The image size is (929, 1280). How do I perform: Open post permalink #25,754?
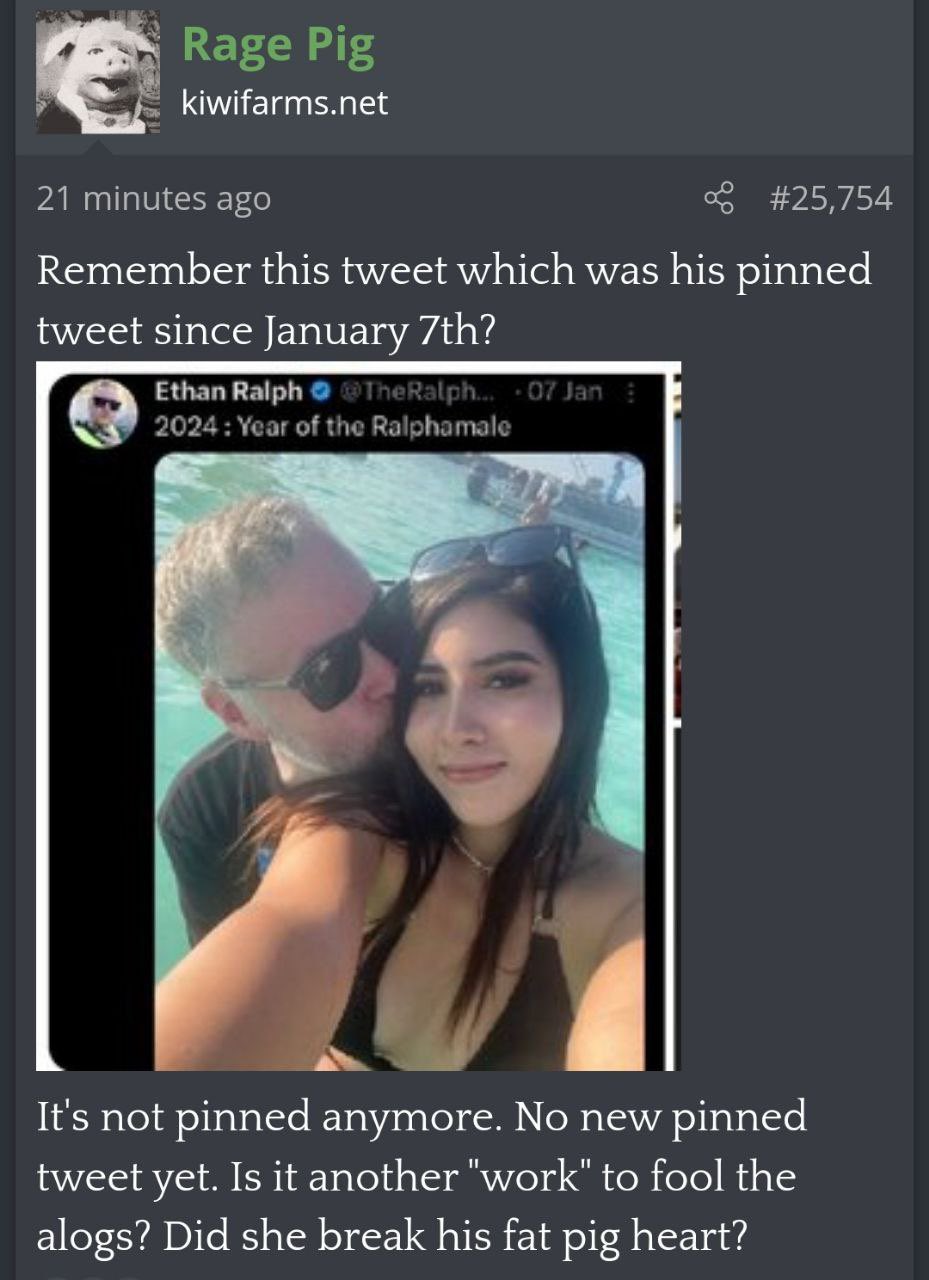click(x=831, y=198)
